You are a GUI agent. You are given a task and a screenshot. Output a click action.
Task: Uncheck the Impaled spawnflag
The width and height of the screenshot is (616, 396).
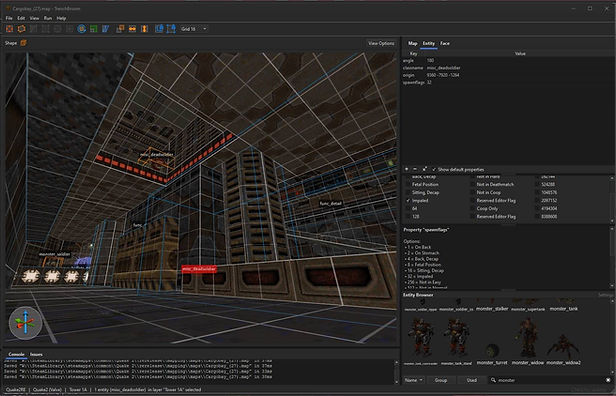(408, 200)
